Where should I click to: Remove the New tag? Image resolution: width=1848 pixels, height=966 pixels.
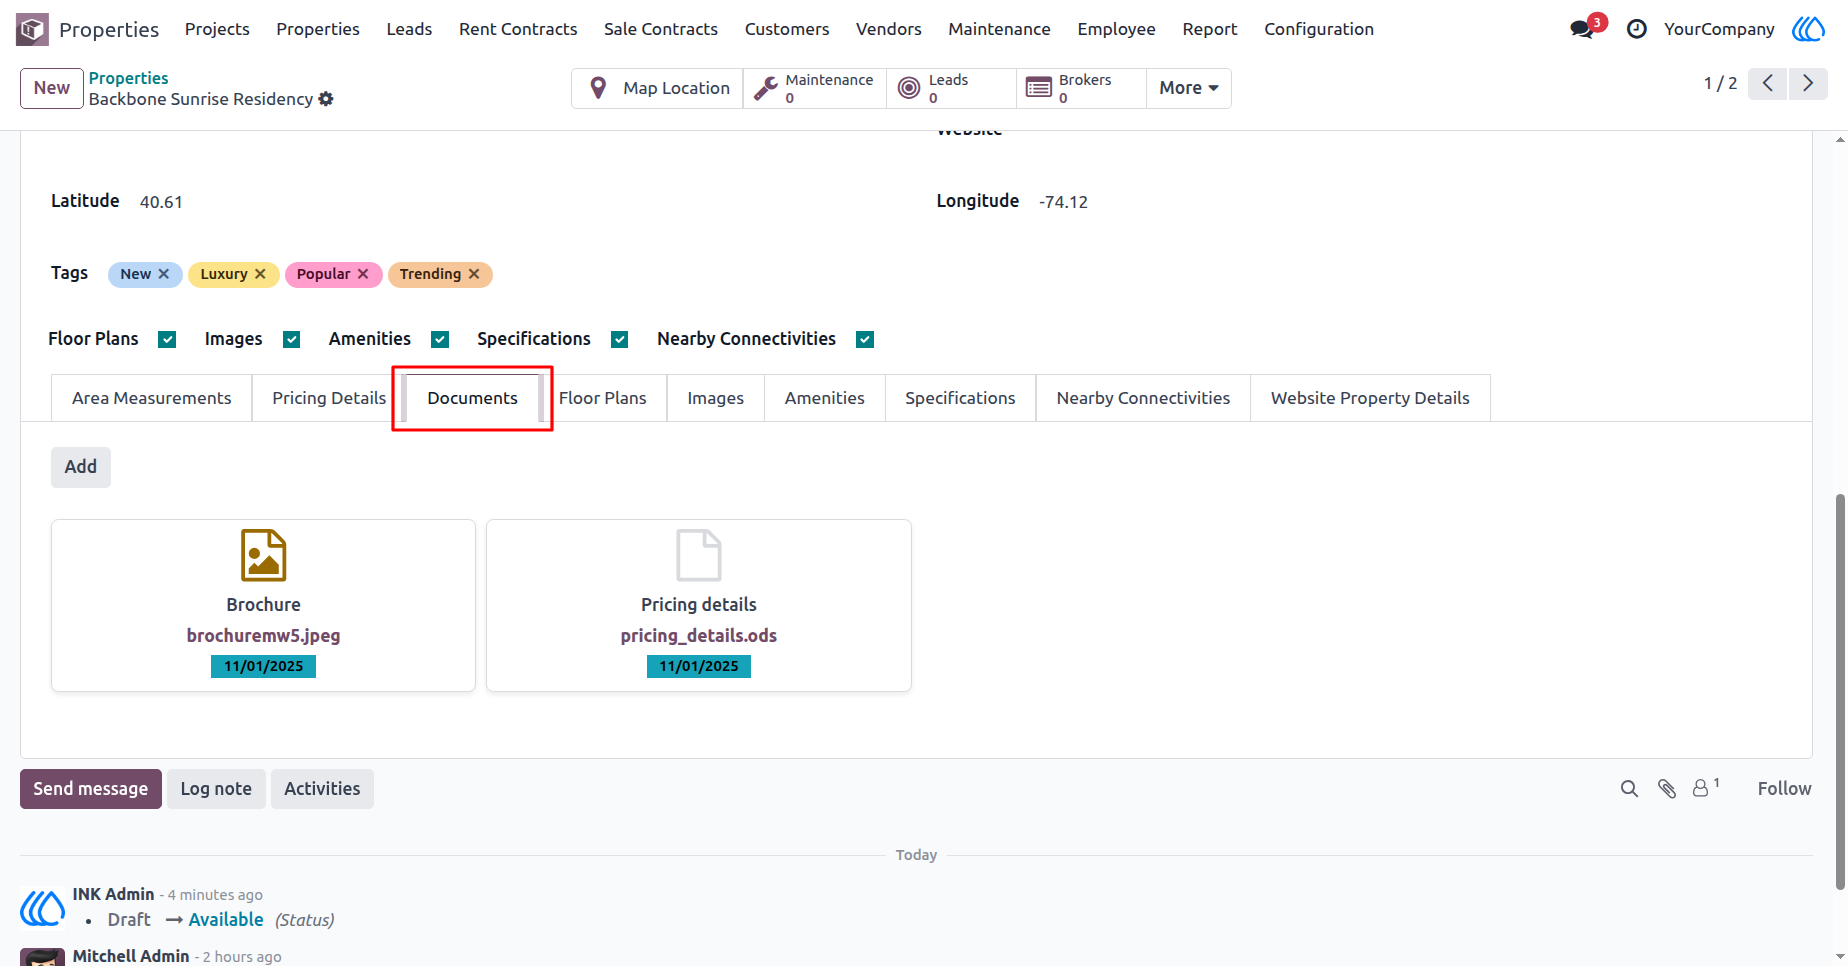click(x=164, y=274)
